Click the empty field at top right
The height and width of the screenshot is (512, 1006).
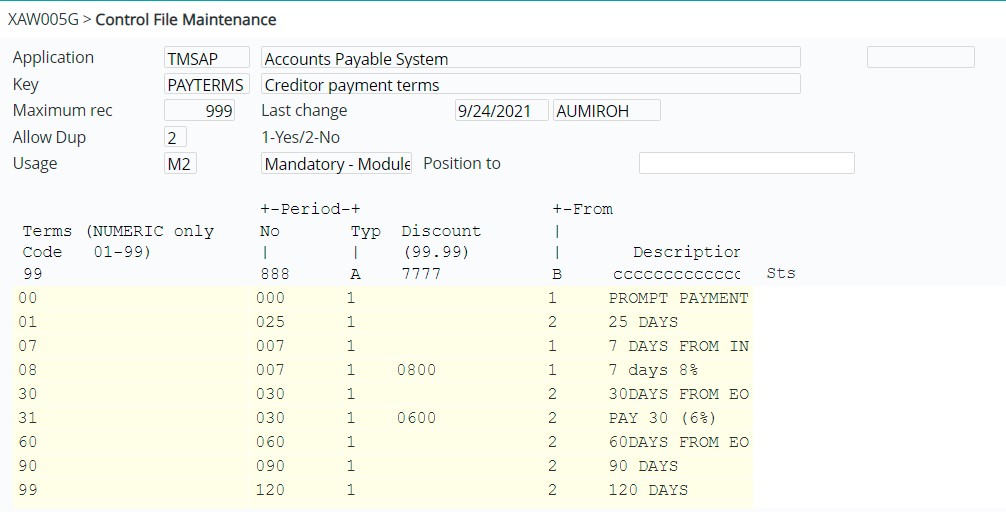(920, 58)
